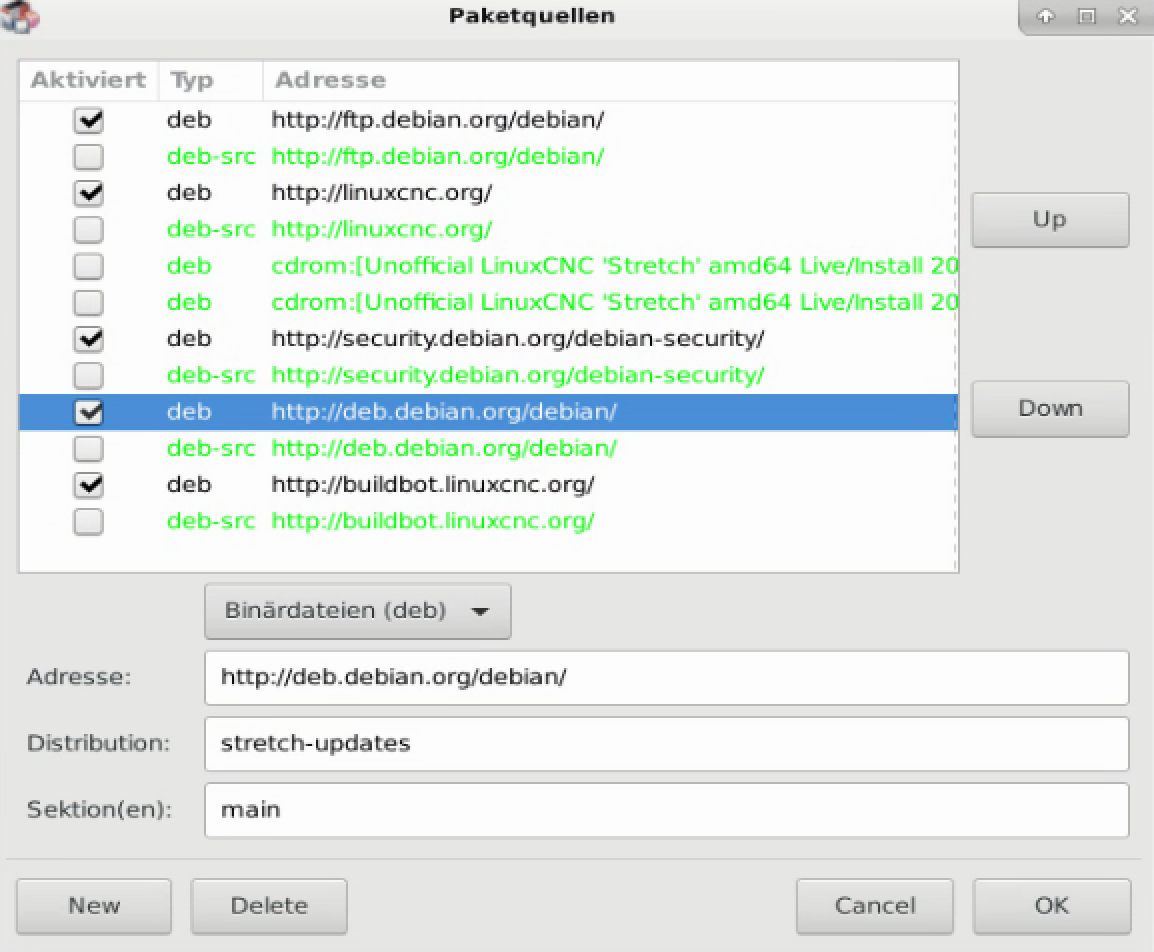Add a source with the New button
The image size is (1154, 952).
pos(94,906)
